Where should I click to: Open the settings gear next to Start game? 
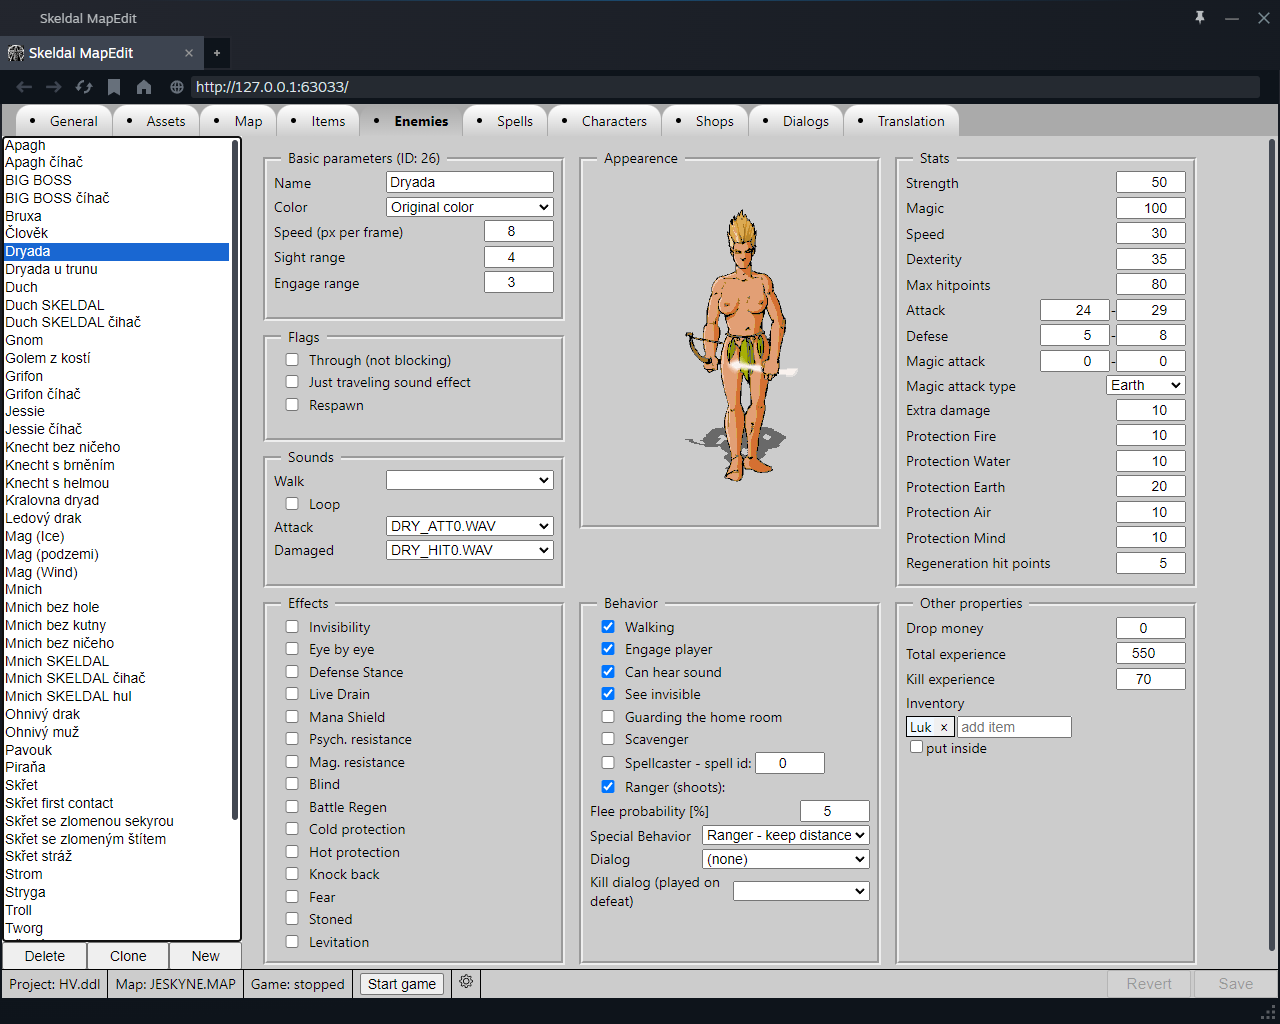tap(466, 983)
